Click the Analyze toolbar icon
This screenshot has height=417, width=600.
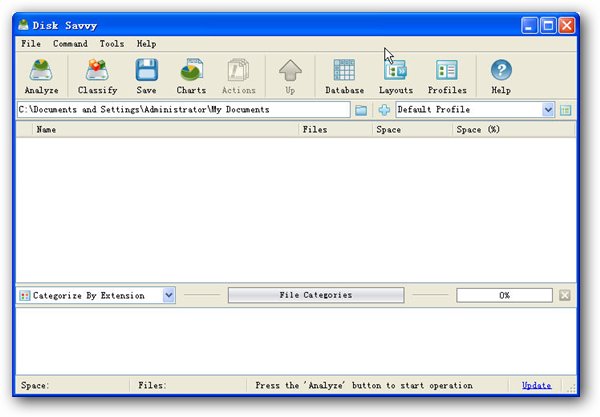click(x=41, y=76)
